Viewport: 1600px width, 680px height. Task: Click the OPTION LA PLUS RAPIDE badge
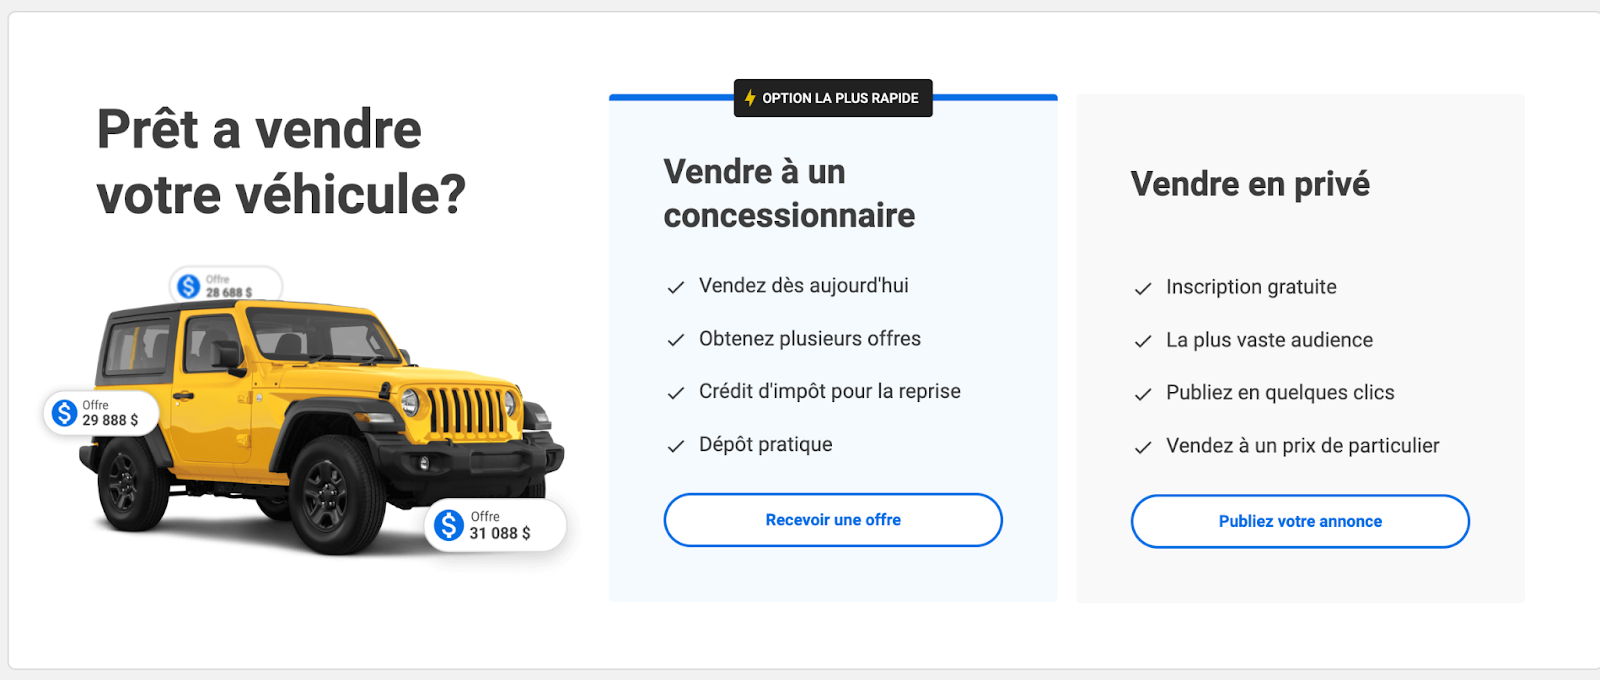pos(833,98)
